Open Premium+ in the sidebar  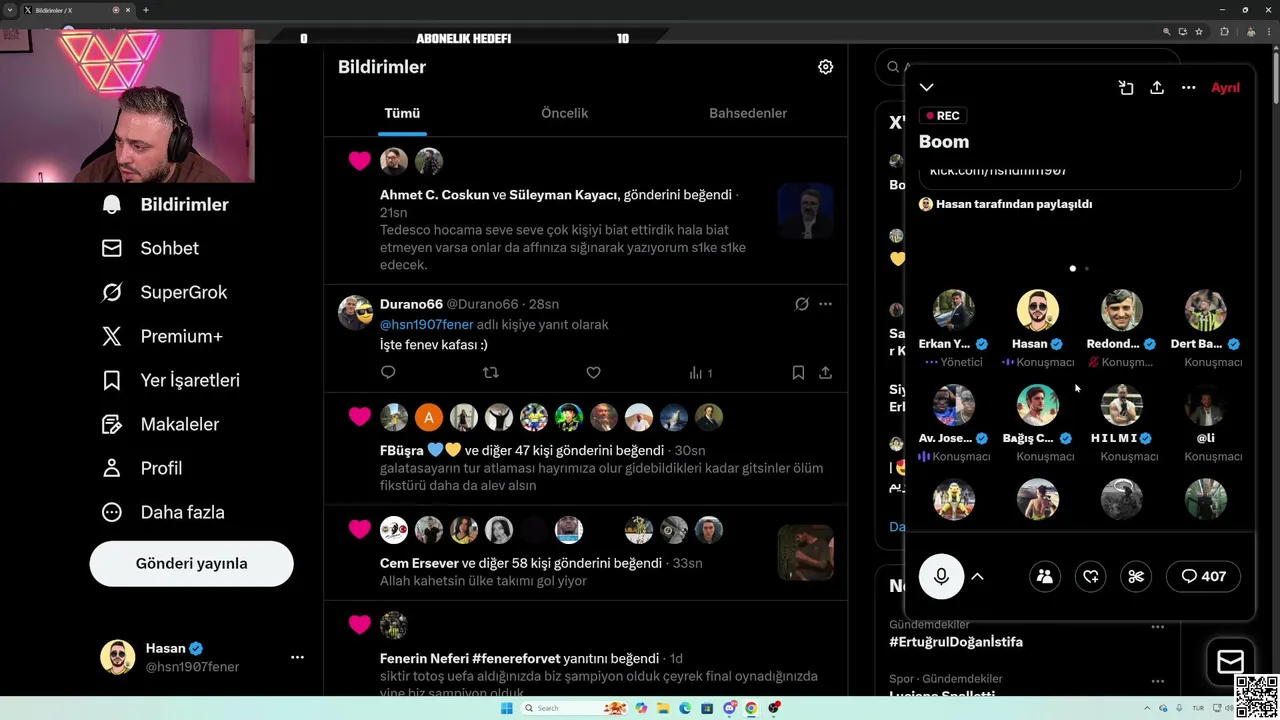point(163,336)
